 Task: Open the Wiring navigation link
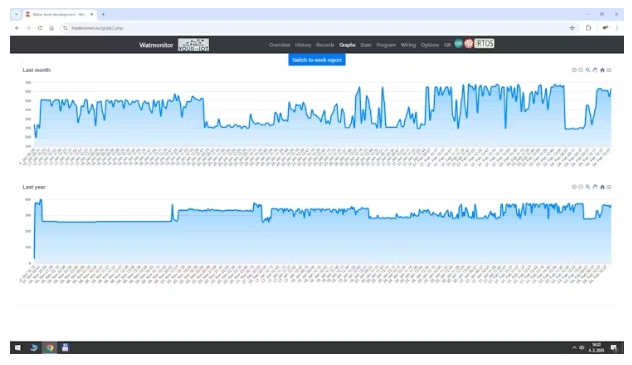click(x=408, y=45)
